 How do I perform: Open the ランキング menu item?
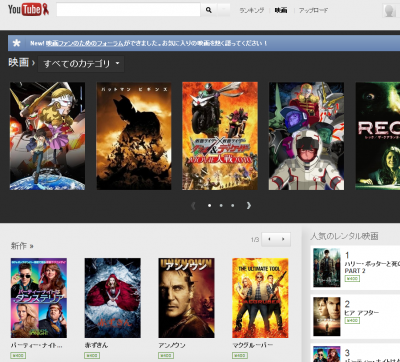pyautogui.click(x=251, y=10)
